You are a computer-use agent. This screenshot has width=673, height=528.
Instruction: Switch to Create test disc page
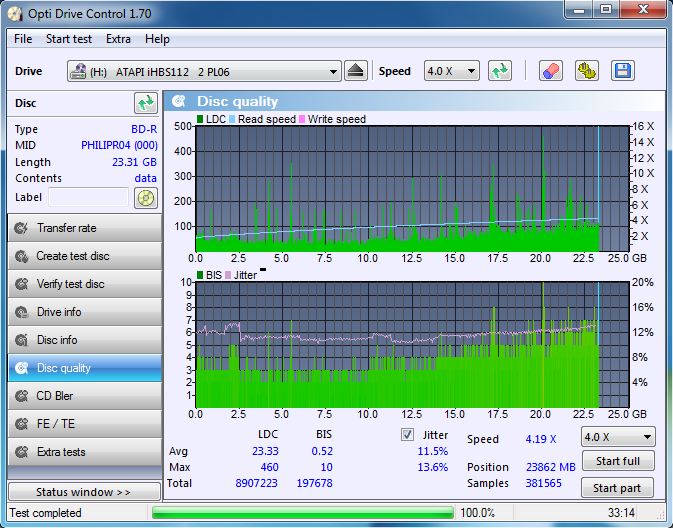(85, 256)
